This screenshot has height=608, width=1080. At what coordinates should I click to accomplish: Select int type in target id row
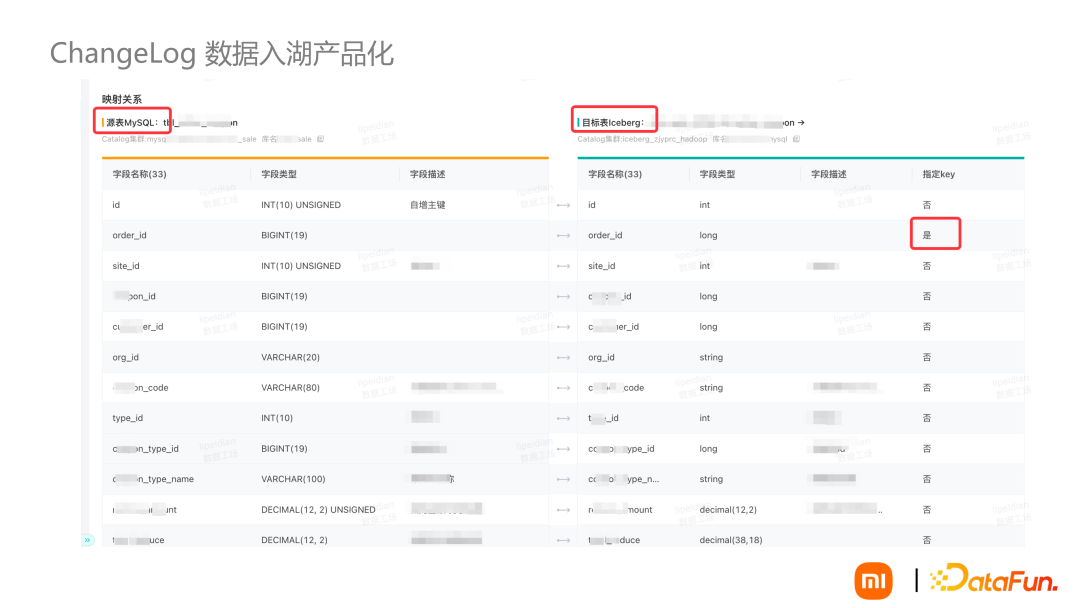[704, 205]
